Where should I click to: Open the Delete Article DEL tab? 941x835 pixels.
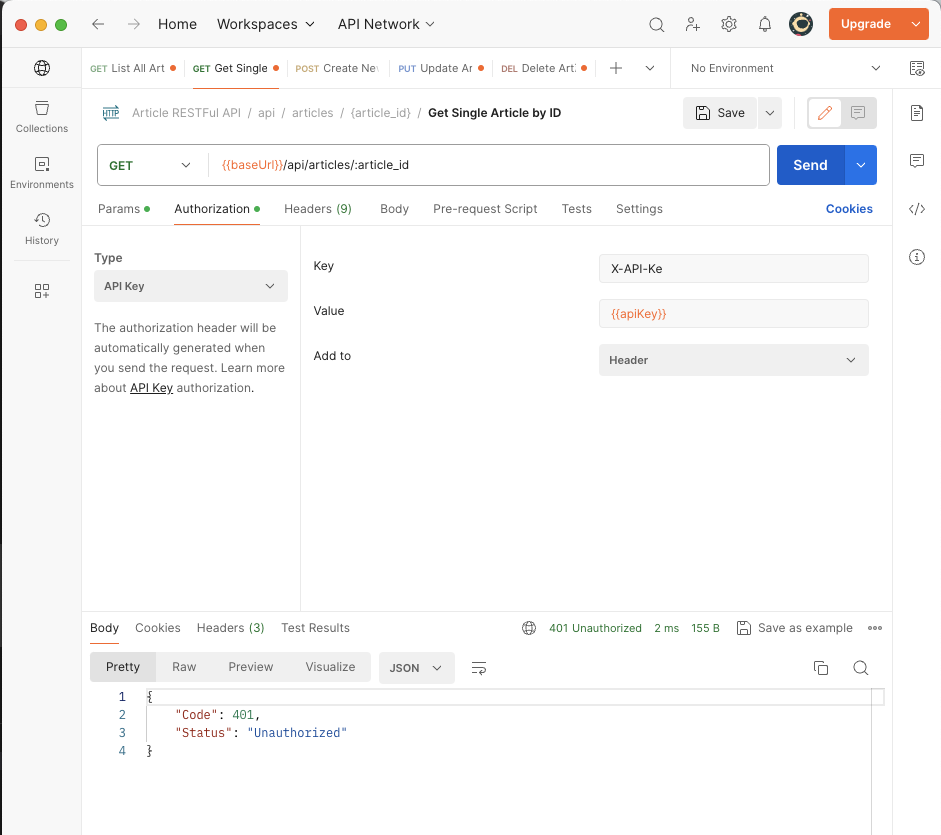pos(544,68)
